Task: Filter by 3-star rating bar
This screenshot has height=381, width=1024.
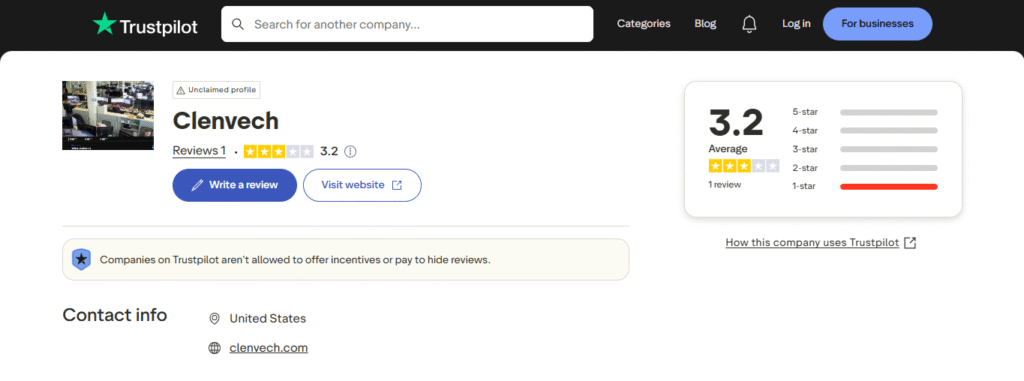Action: click(x=888, y=150)
